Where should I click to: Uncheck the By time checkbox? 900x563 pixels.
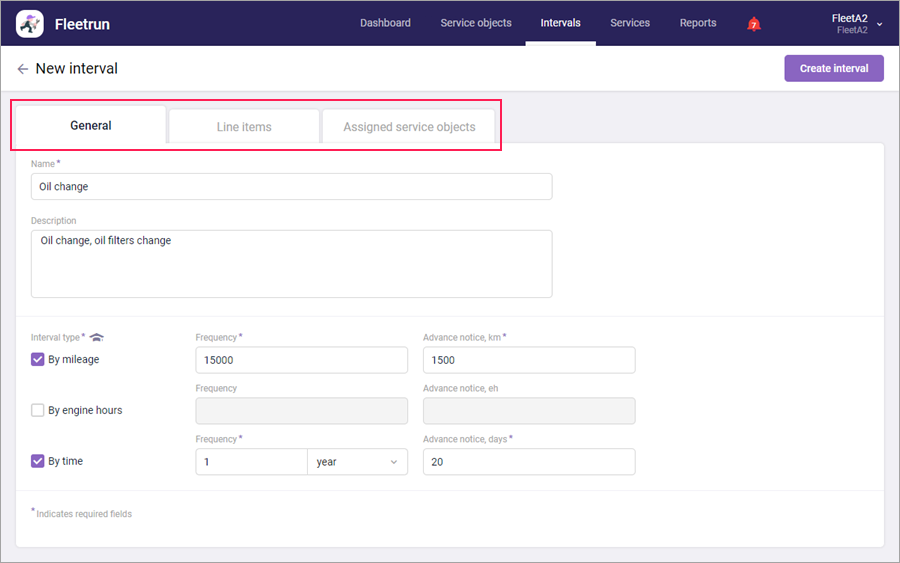point(38,461)
